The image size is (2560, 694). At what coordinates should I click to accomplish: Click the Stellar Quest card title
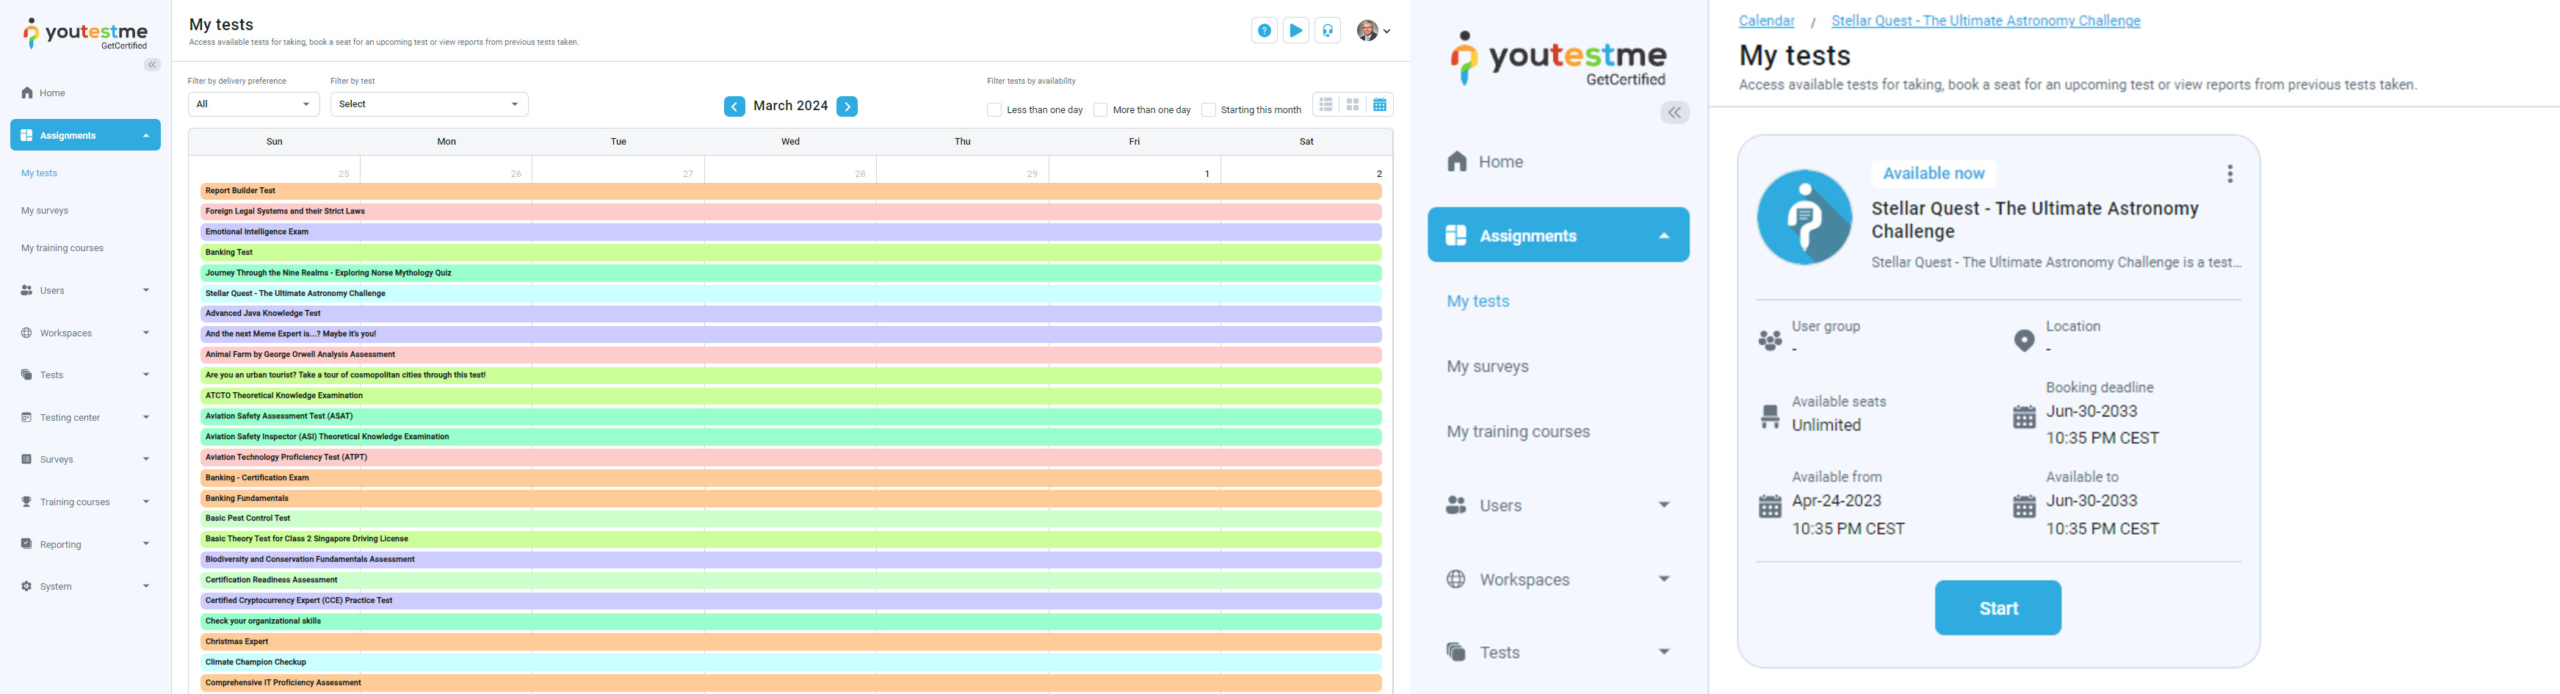(2034, 220)
